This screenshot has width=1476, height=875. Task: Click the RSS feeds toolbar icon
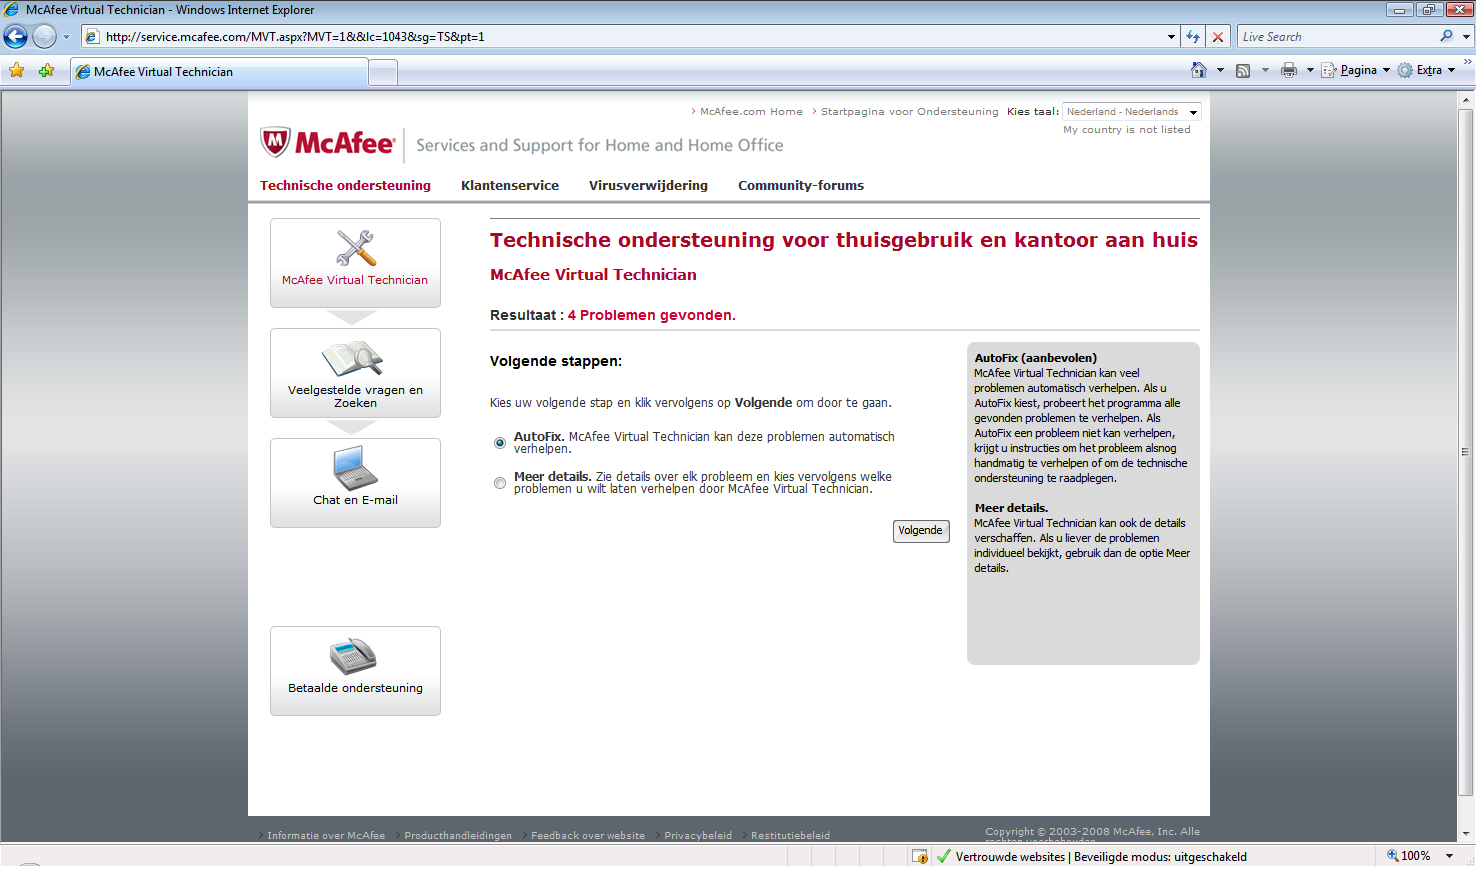(x=1243, y=70)
